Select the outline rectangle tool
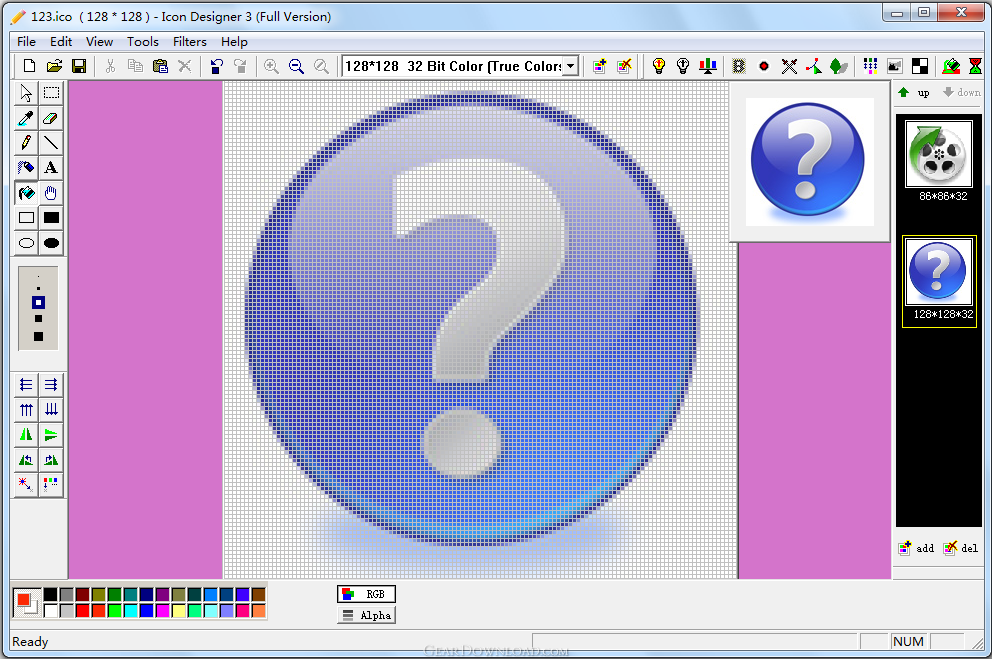992x659 pixels. (26, 218)
